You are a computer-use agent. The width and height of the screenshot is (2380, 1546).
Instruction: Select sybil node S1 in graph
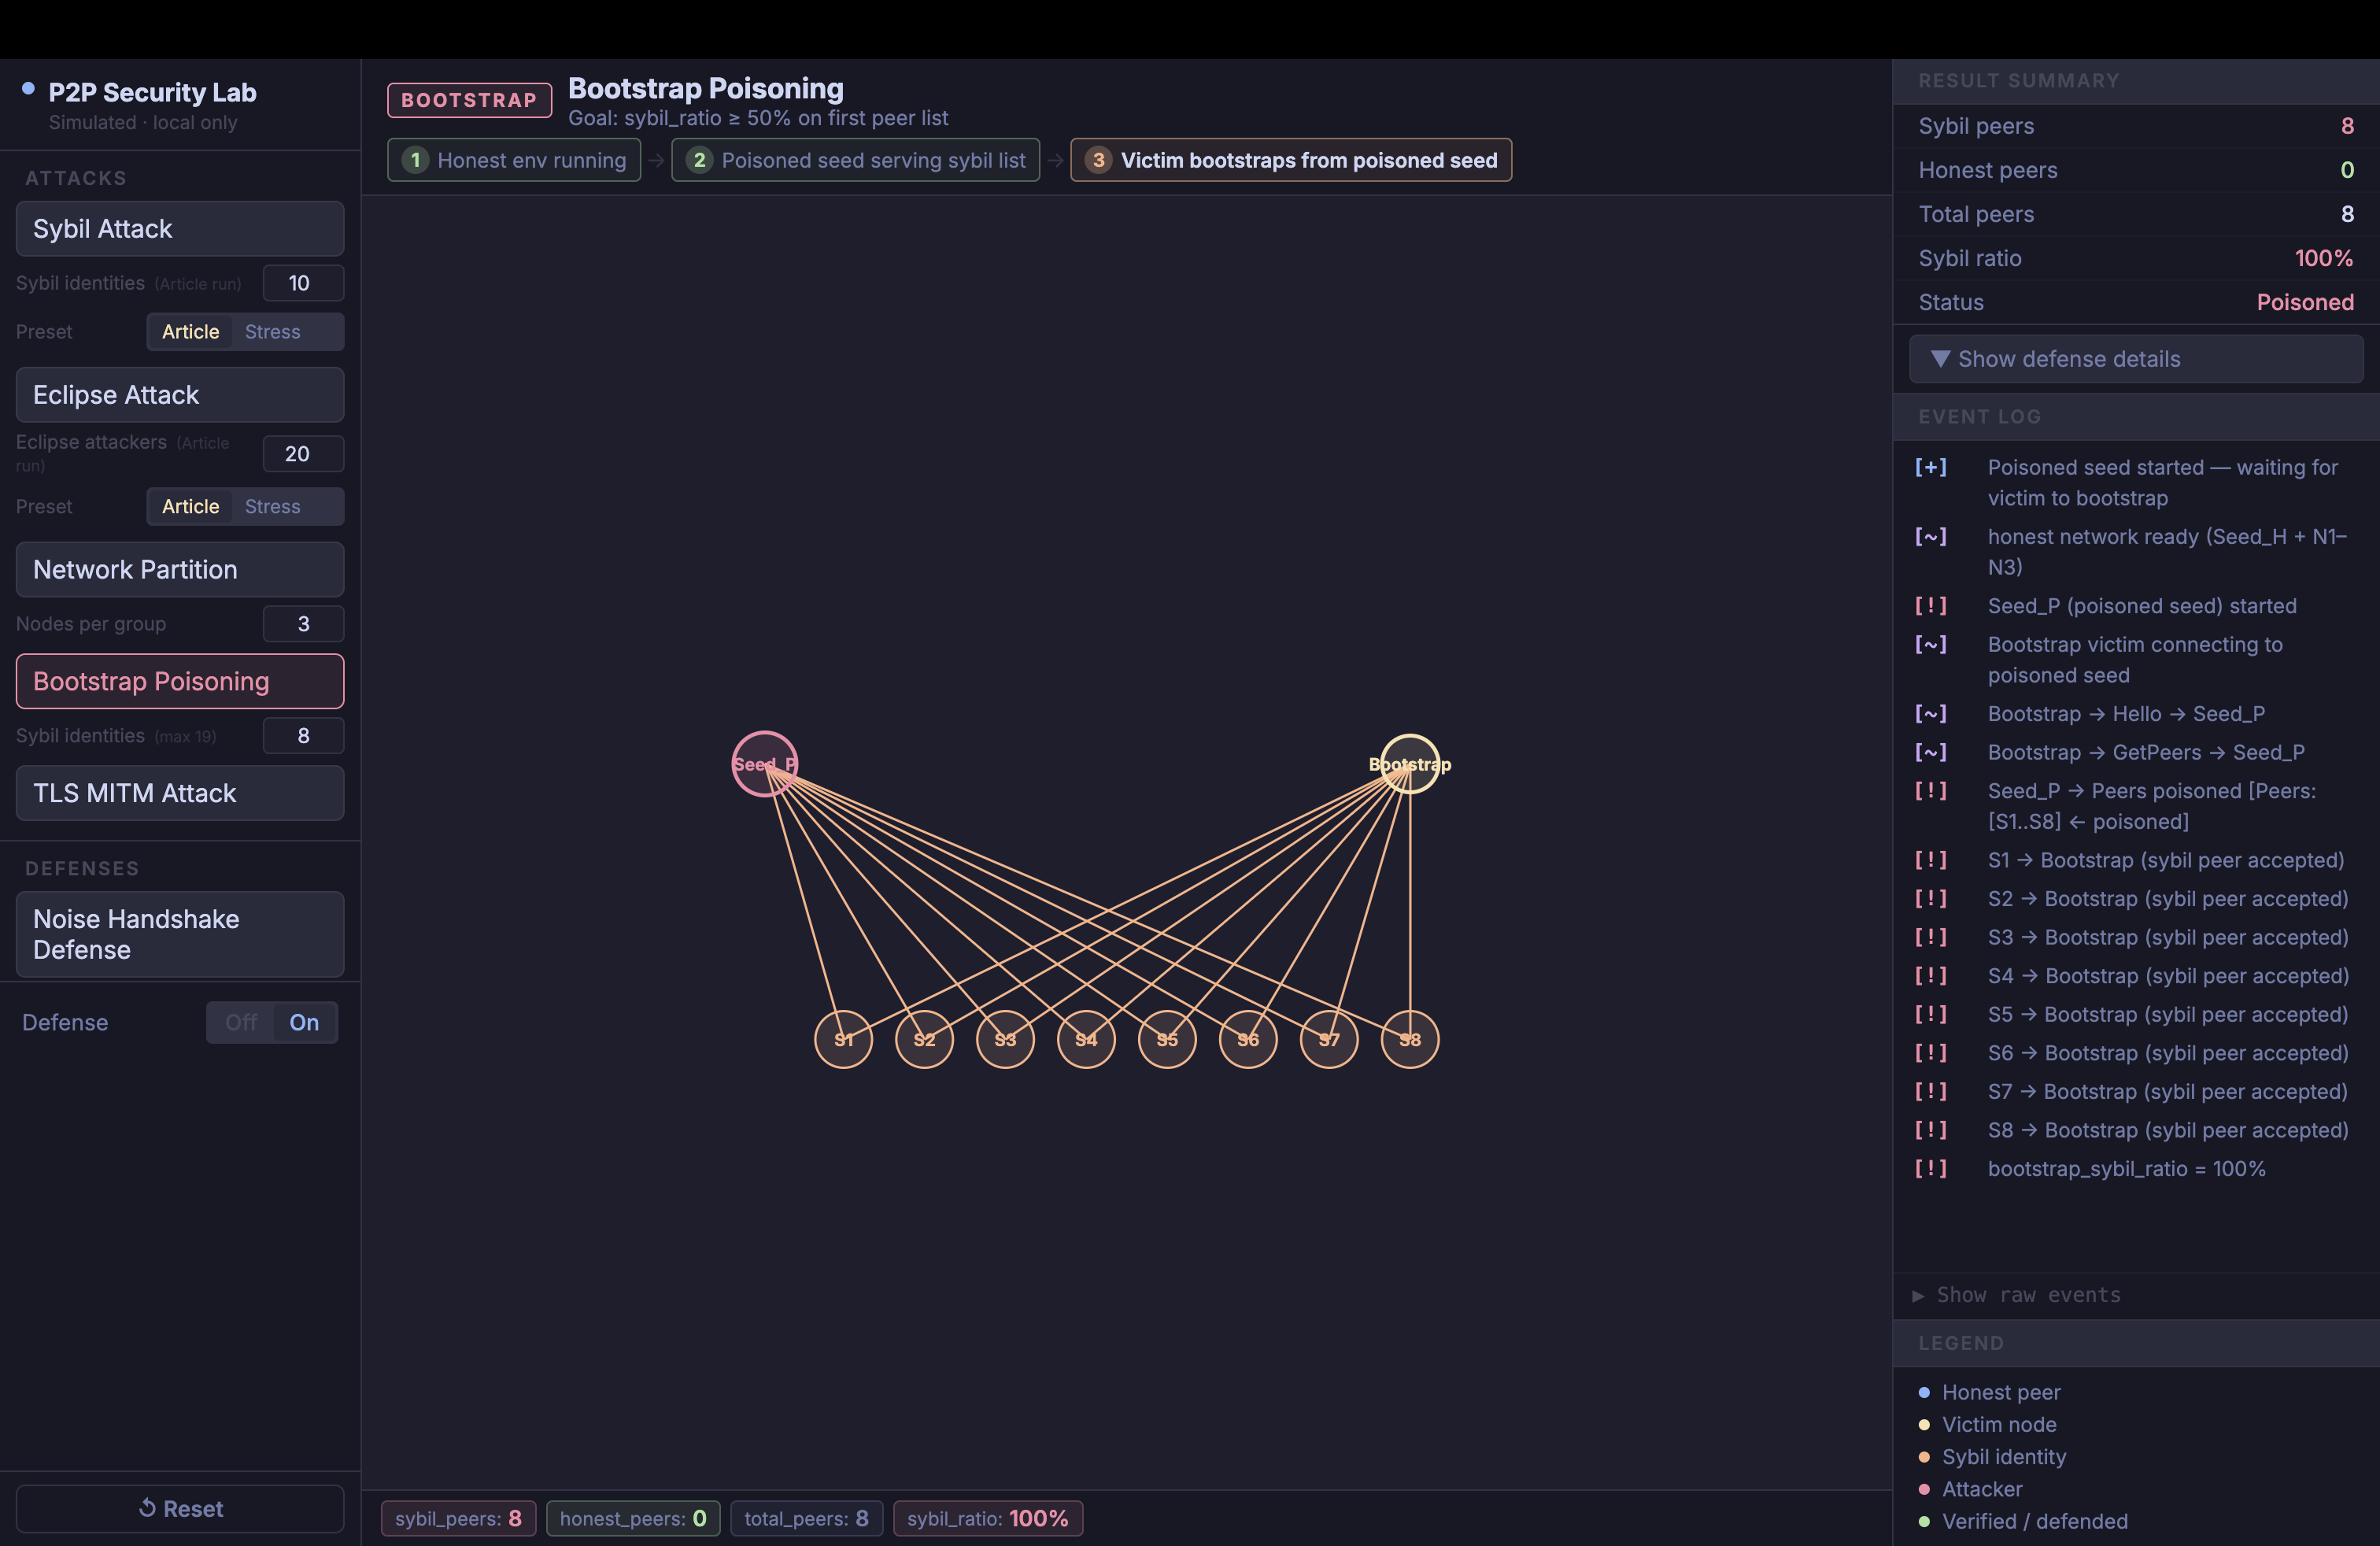click(x=843, y=1039)
